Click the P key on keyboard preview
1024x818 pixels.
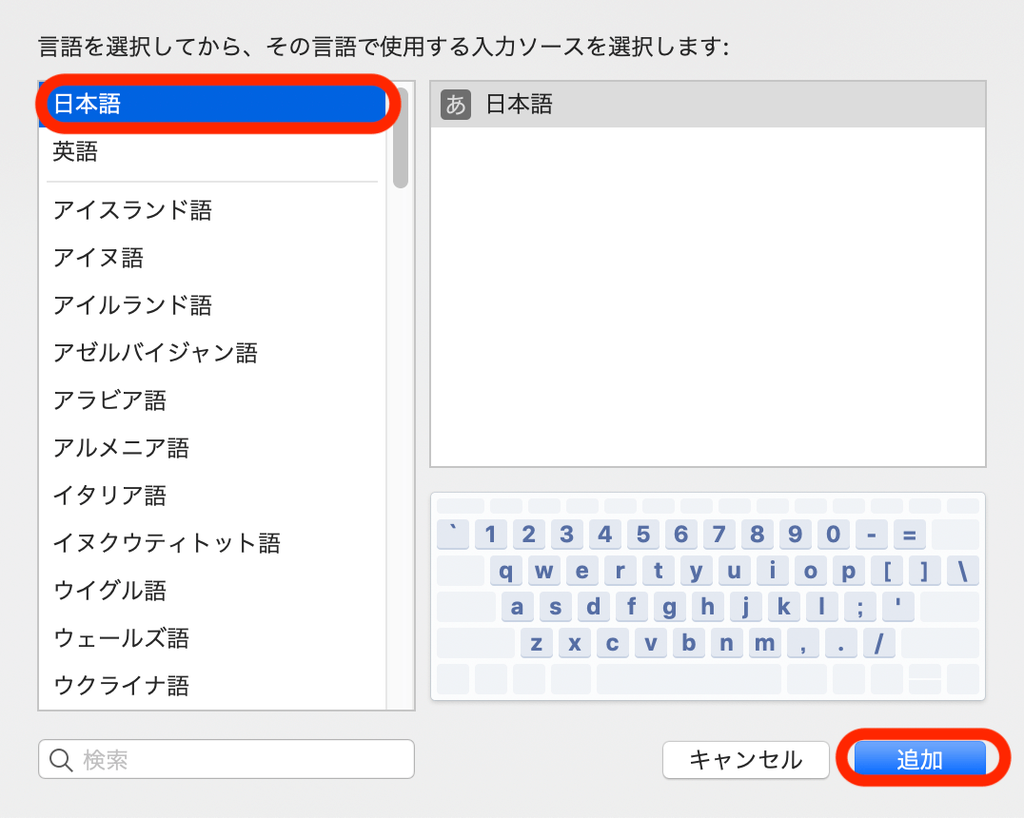(847, 570)
